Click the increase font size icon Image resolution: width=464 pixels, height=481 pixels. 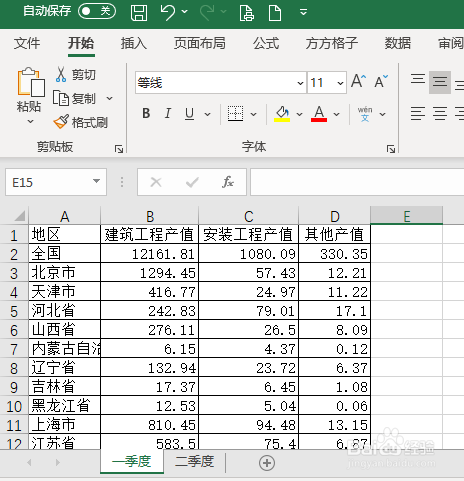[358, 81]
